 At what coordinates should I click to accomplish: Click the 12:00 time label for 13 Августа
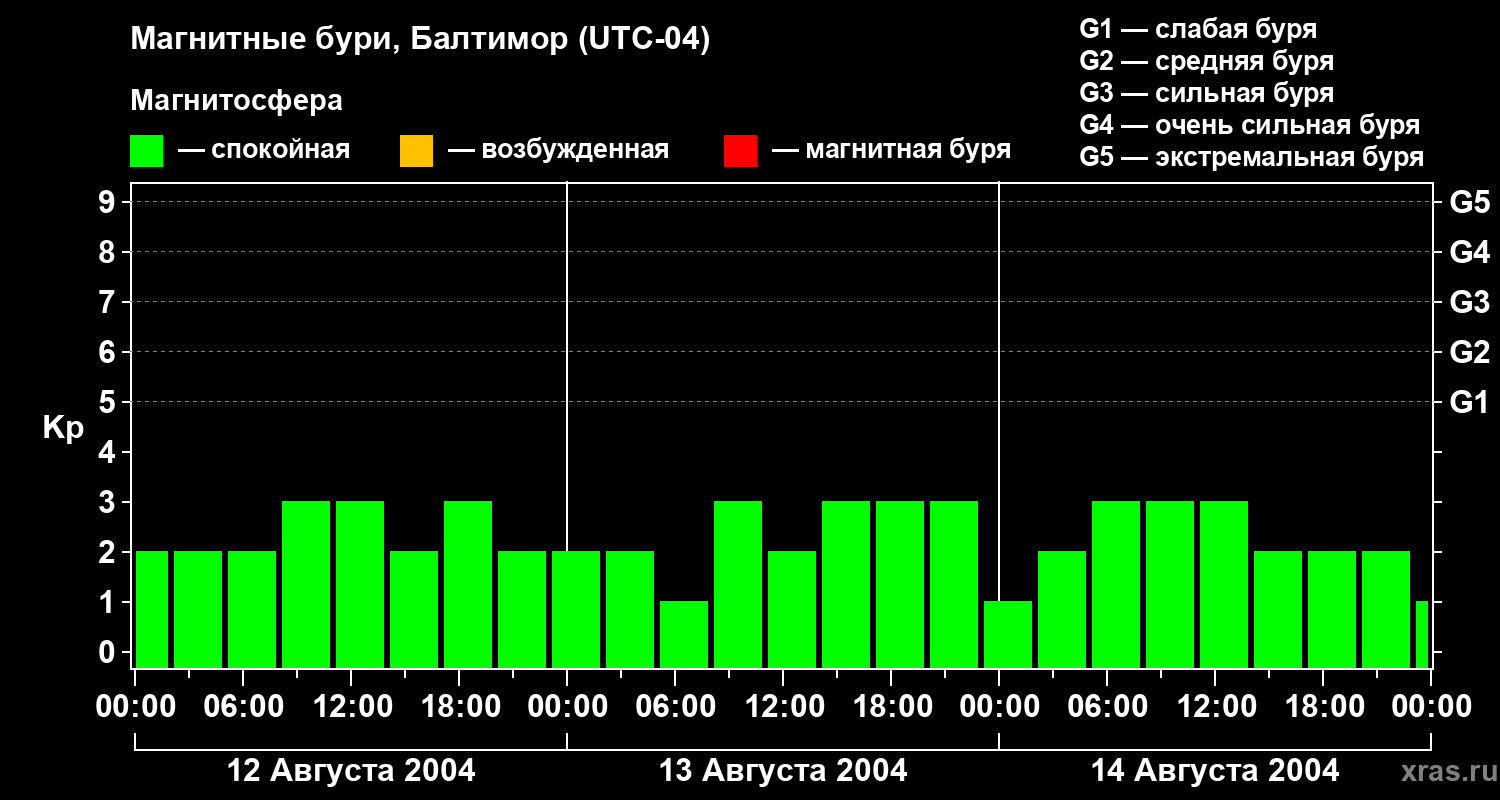783,706
